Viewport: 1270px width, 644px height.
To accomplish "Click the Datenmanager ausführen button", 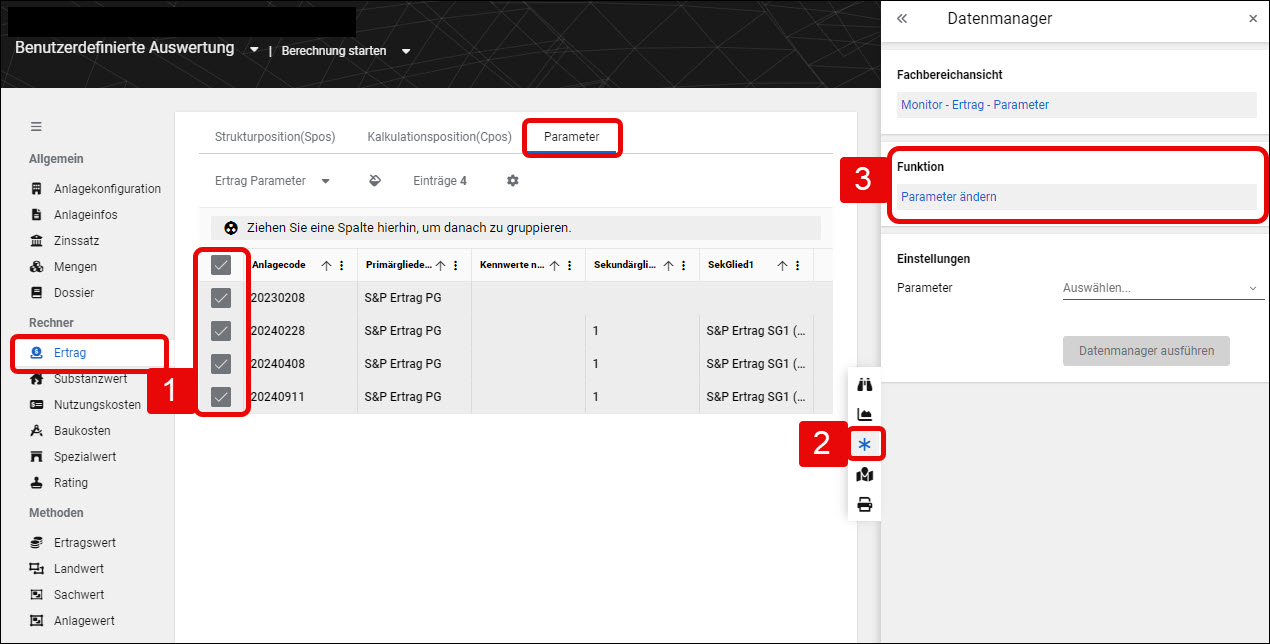I will 1146,351.
